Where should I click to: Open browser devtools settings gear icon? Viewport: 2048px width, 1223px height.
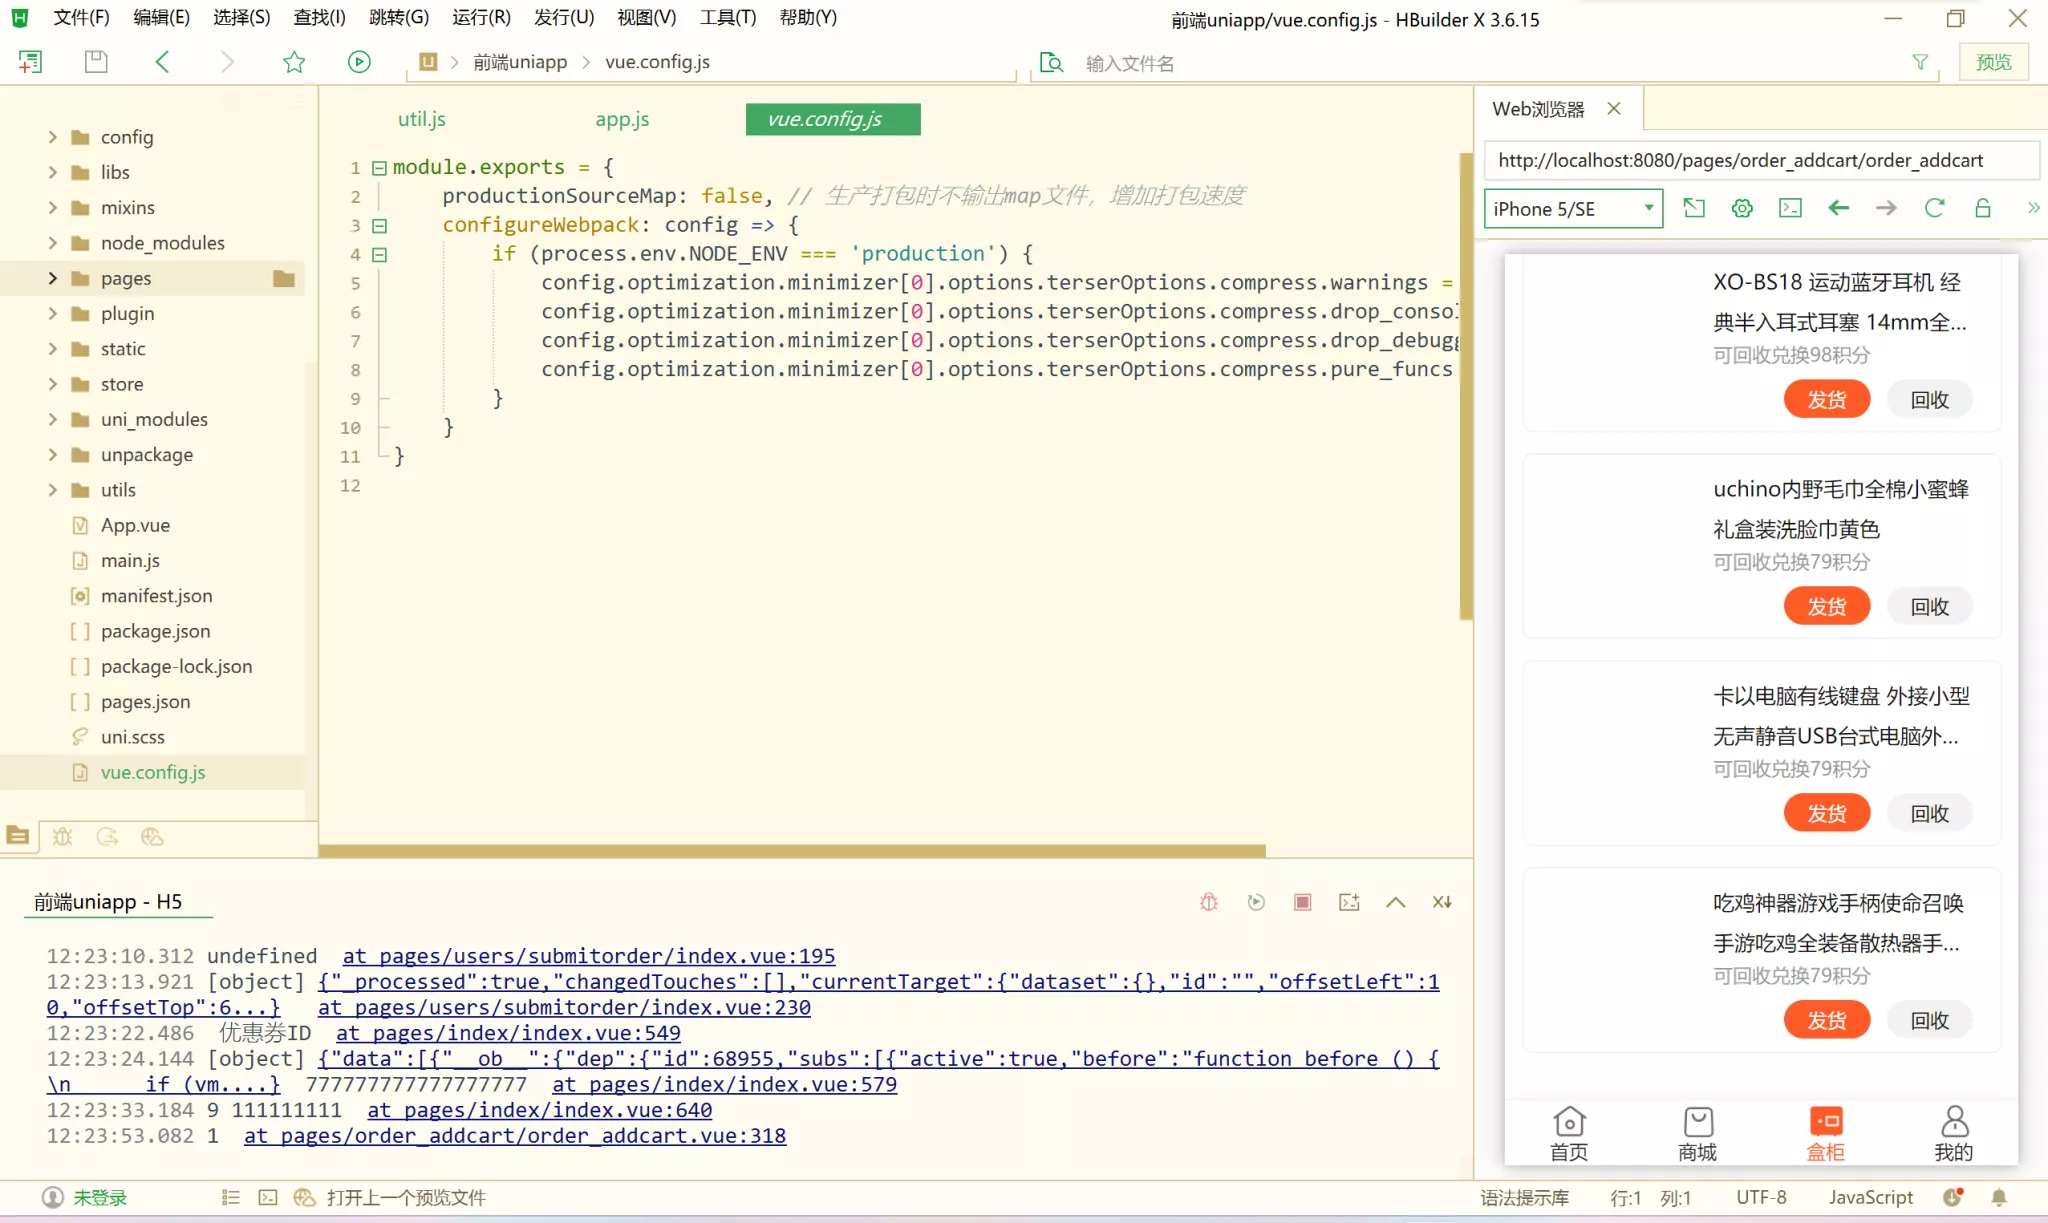pos(1742,208)
